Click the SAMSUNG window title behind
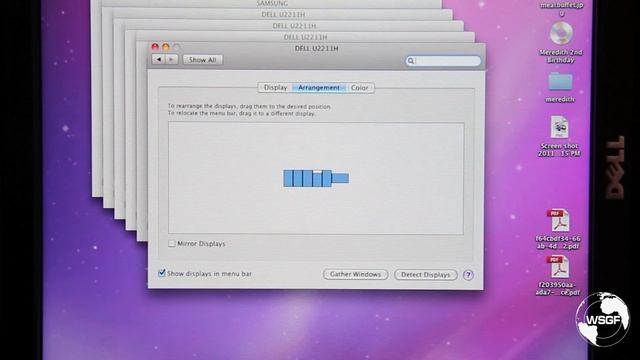 point(272,3)
